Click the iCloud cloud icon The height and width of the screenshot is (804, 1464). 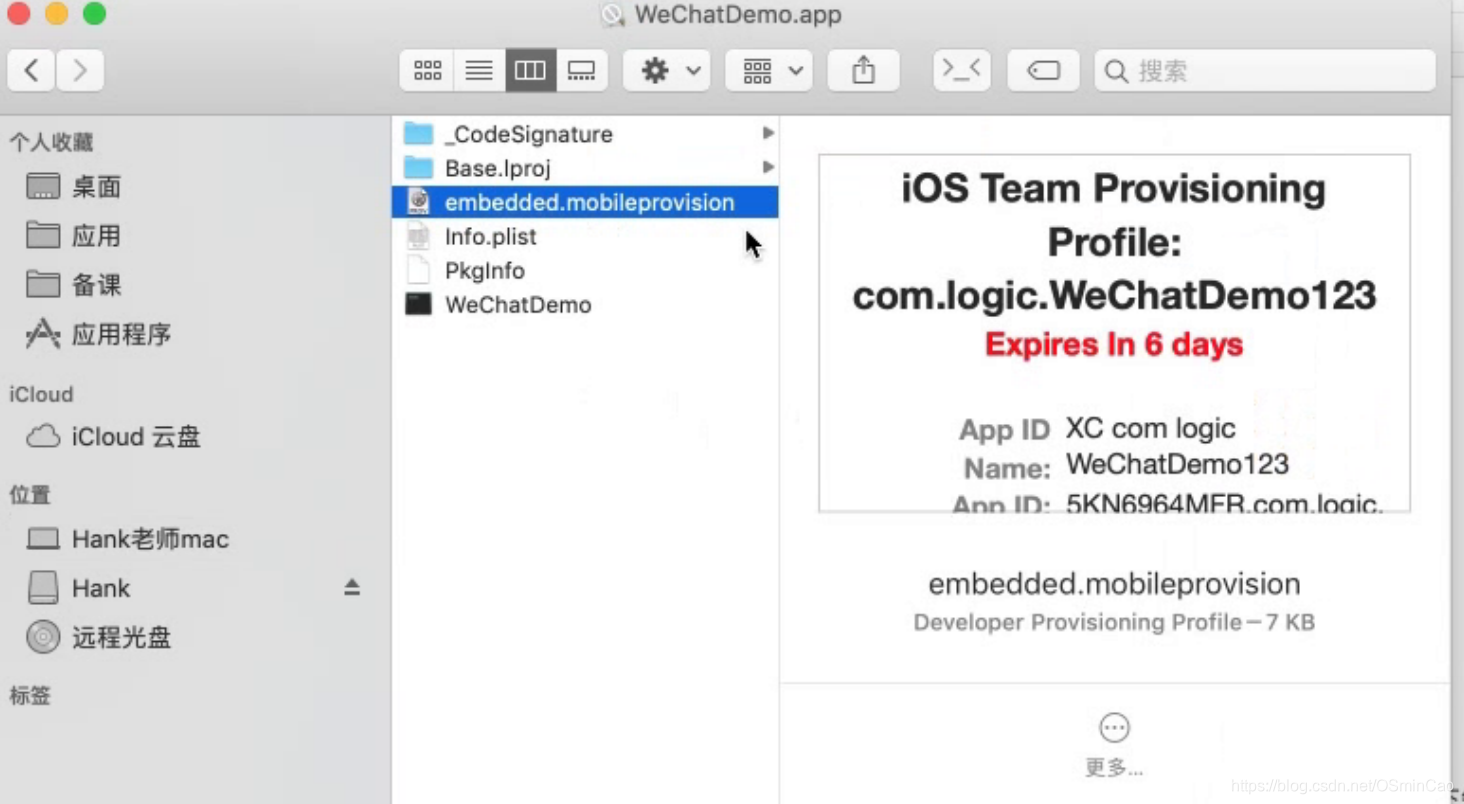(x=43, y=437)
